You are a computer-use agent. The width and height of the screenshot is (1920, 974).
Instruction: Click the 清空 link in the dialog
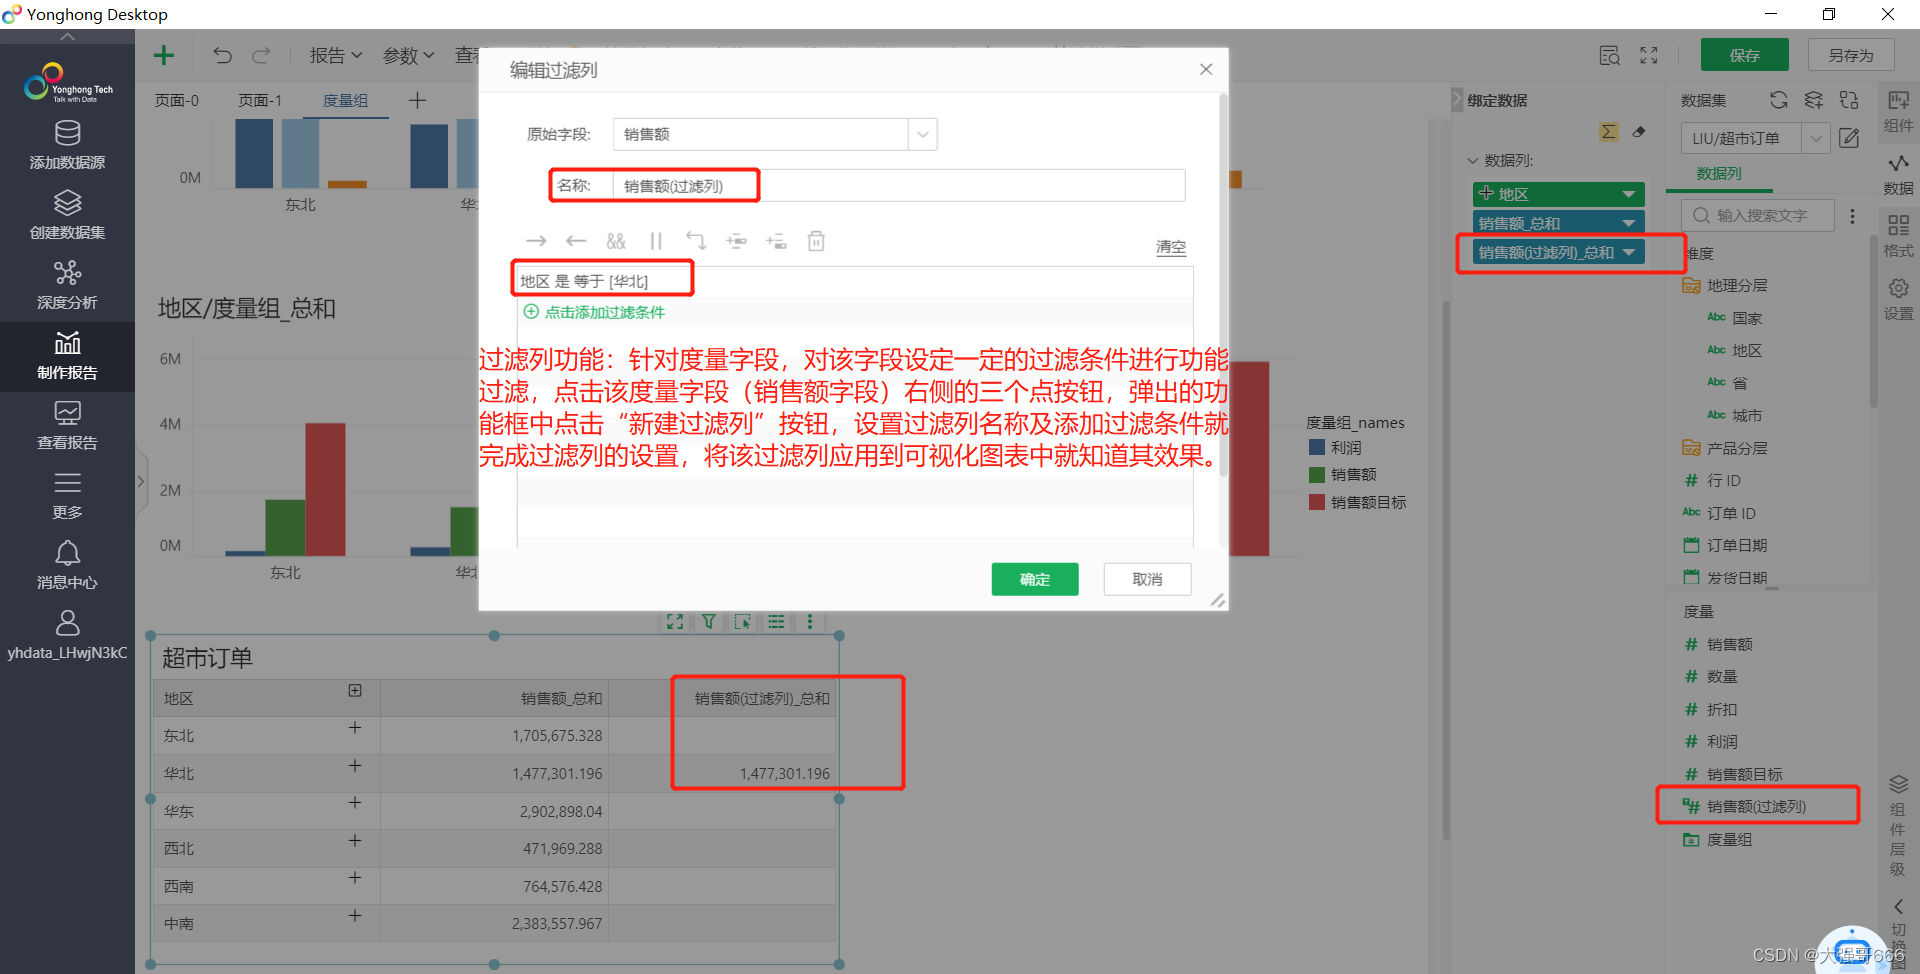point(1171,247)
